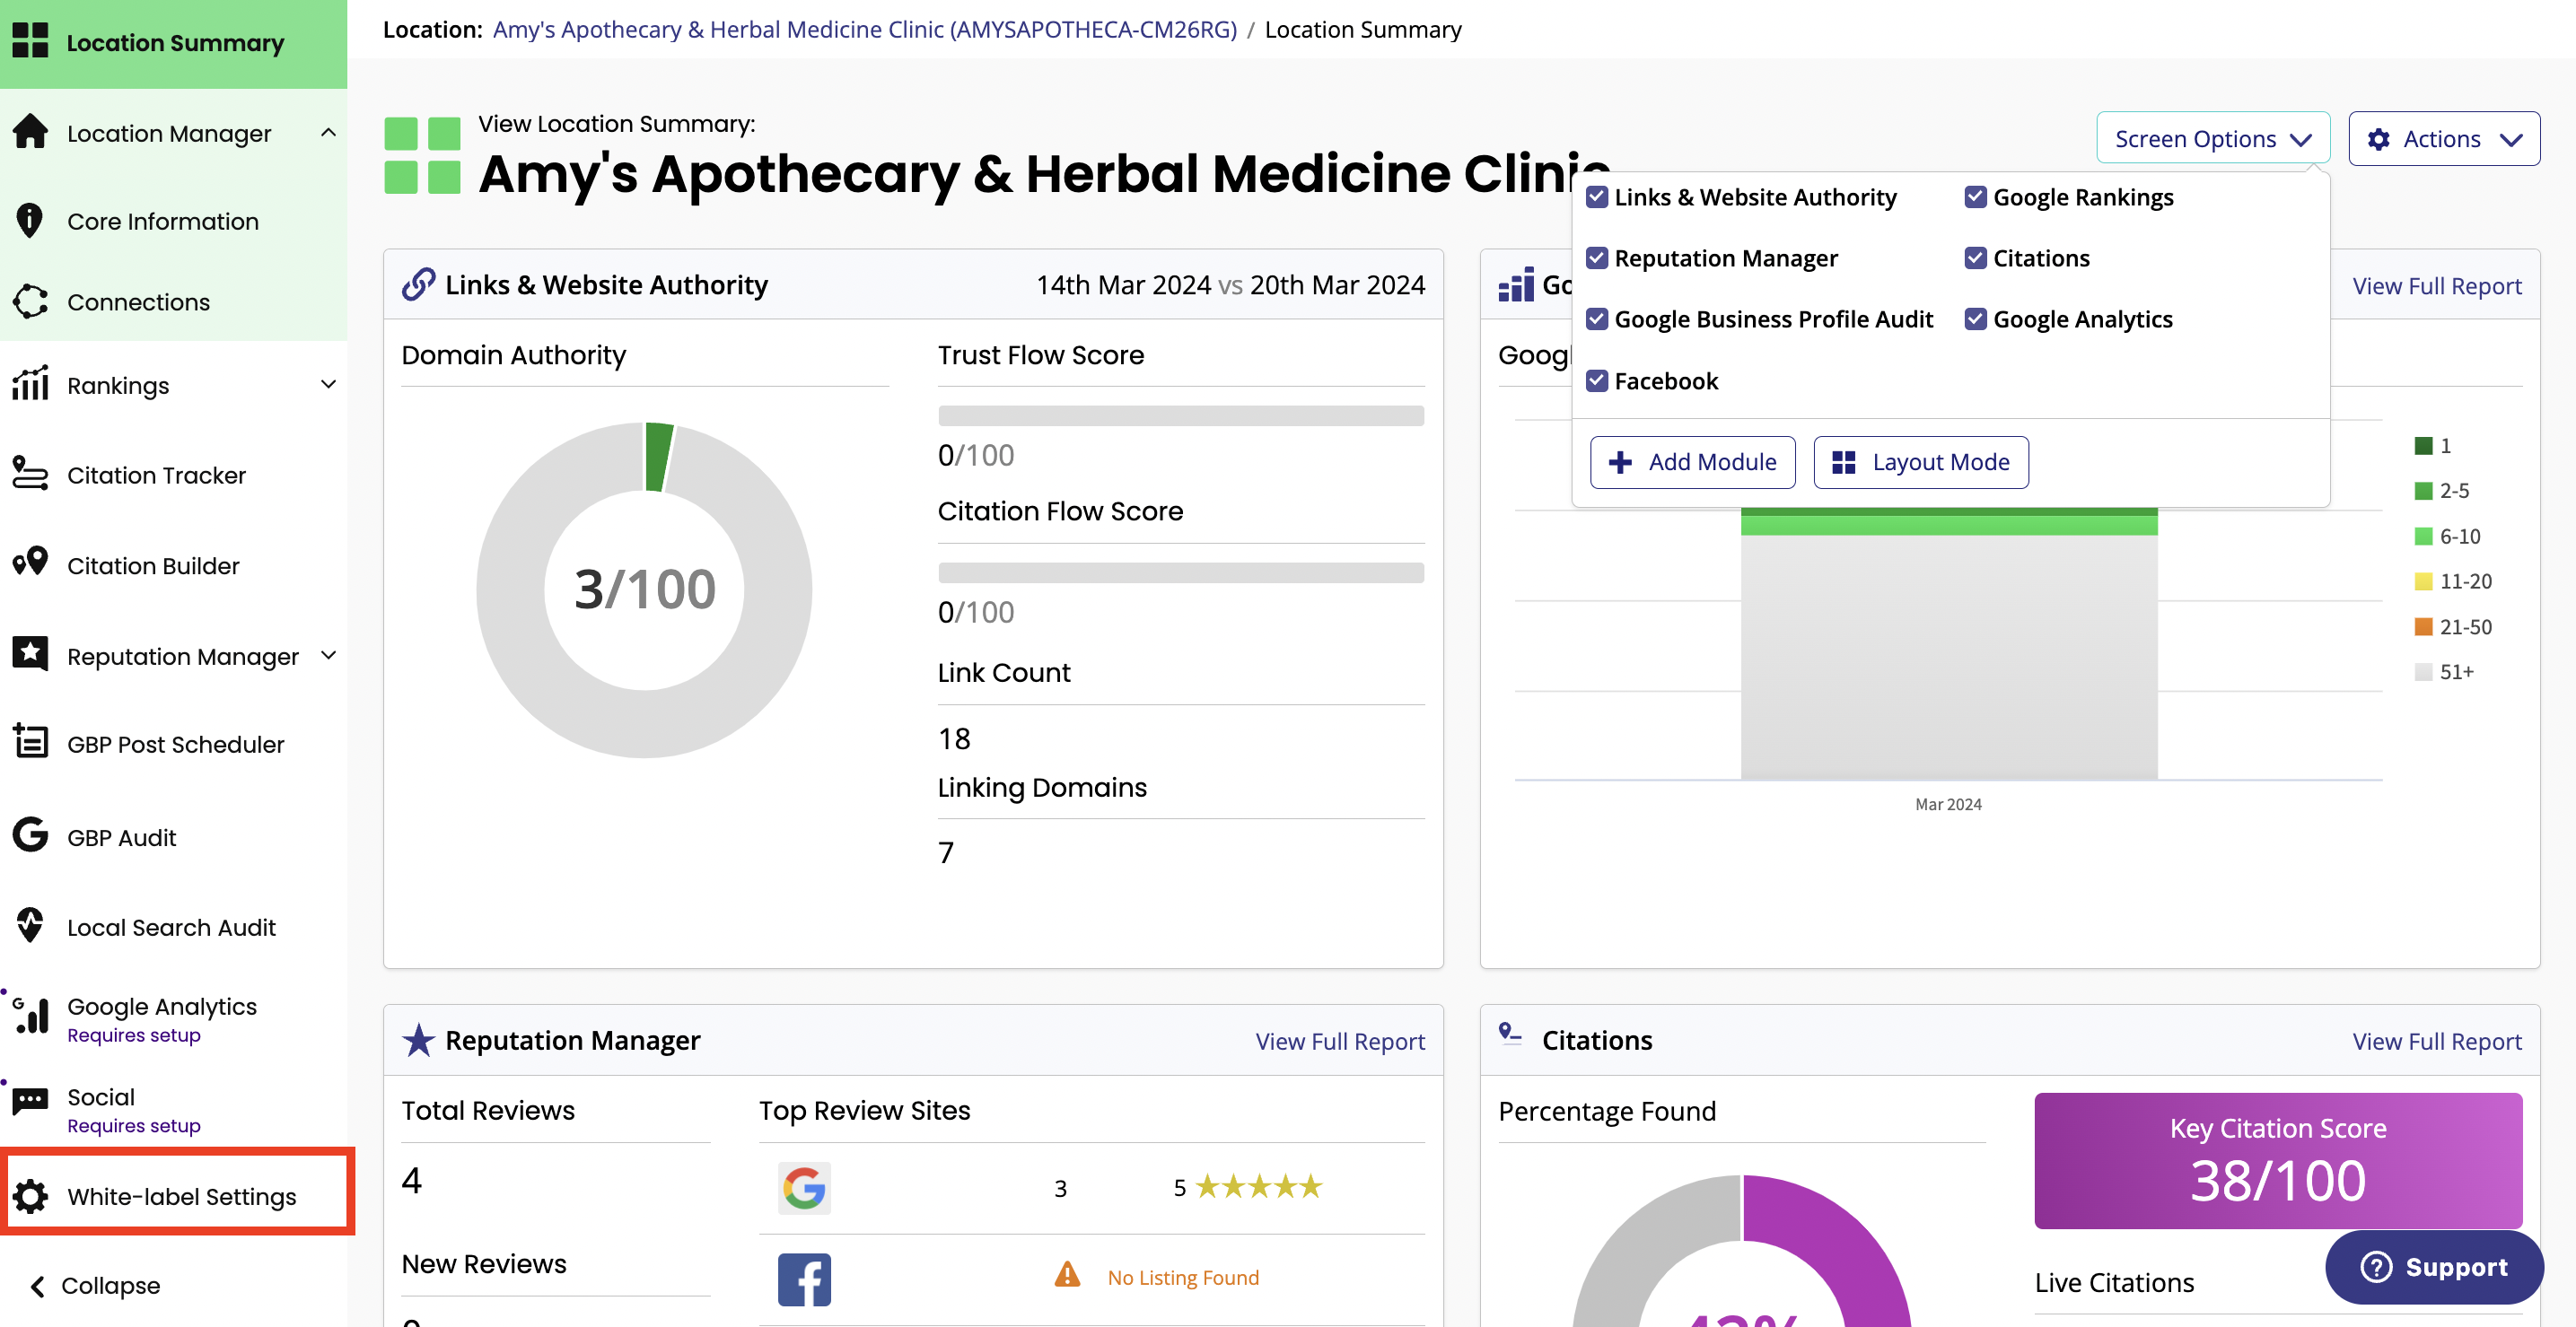Click the Support button
The height and width of the screenshot is (1327, 2576).
click(x=2434, y=1267)
